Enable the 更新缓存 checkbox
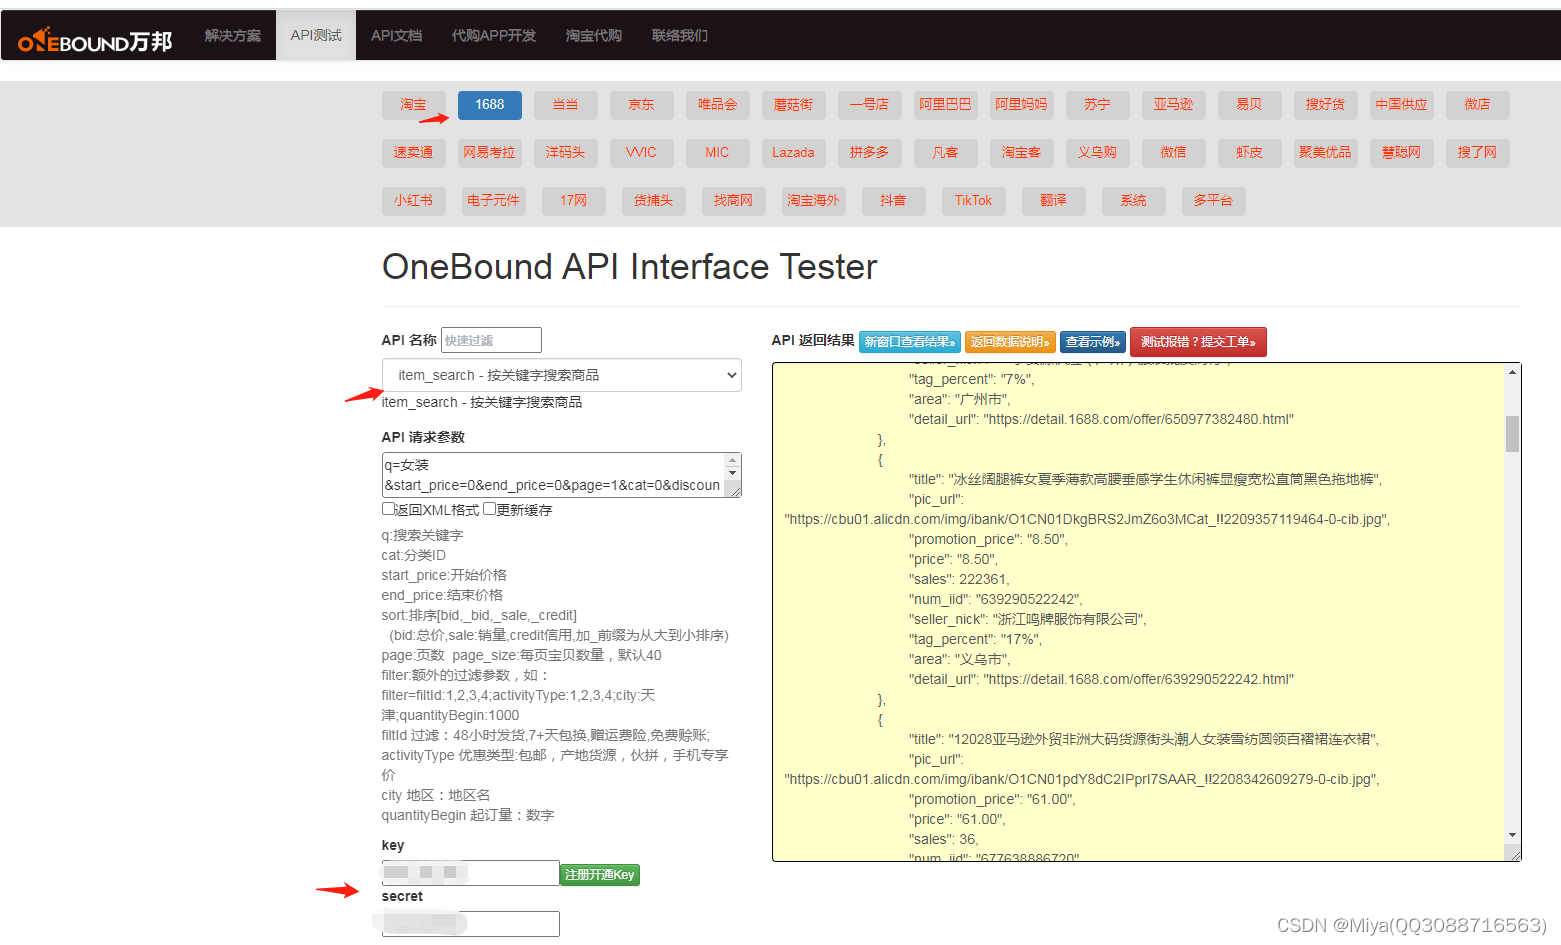 490,509
